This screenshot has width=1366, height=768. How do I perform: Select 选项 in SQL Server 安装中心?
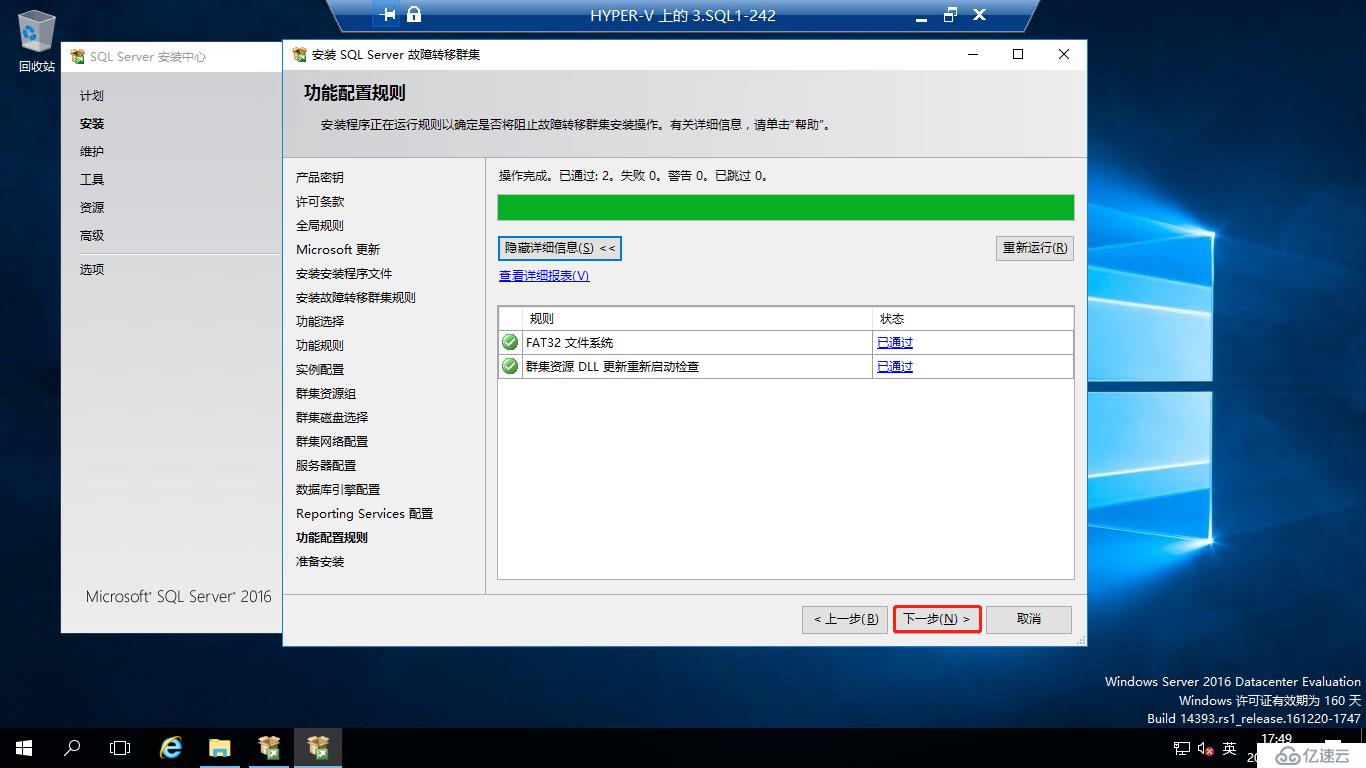pos(92,270)
